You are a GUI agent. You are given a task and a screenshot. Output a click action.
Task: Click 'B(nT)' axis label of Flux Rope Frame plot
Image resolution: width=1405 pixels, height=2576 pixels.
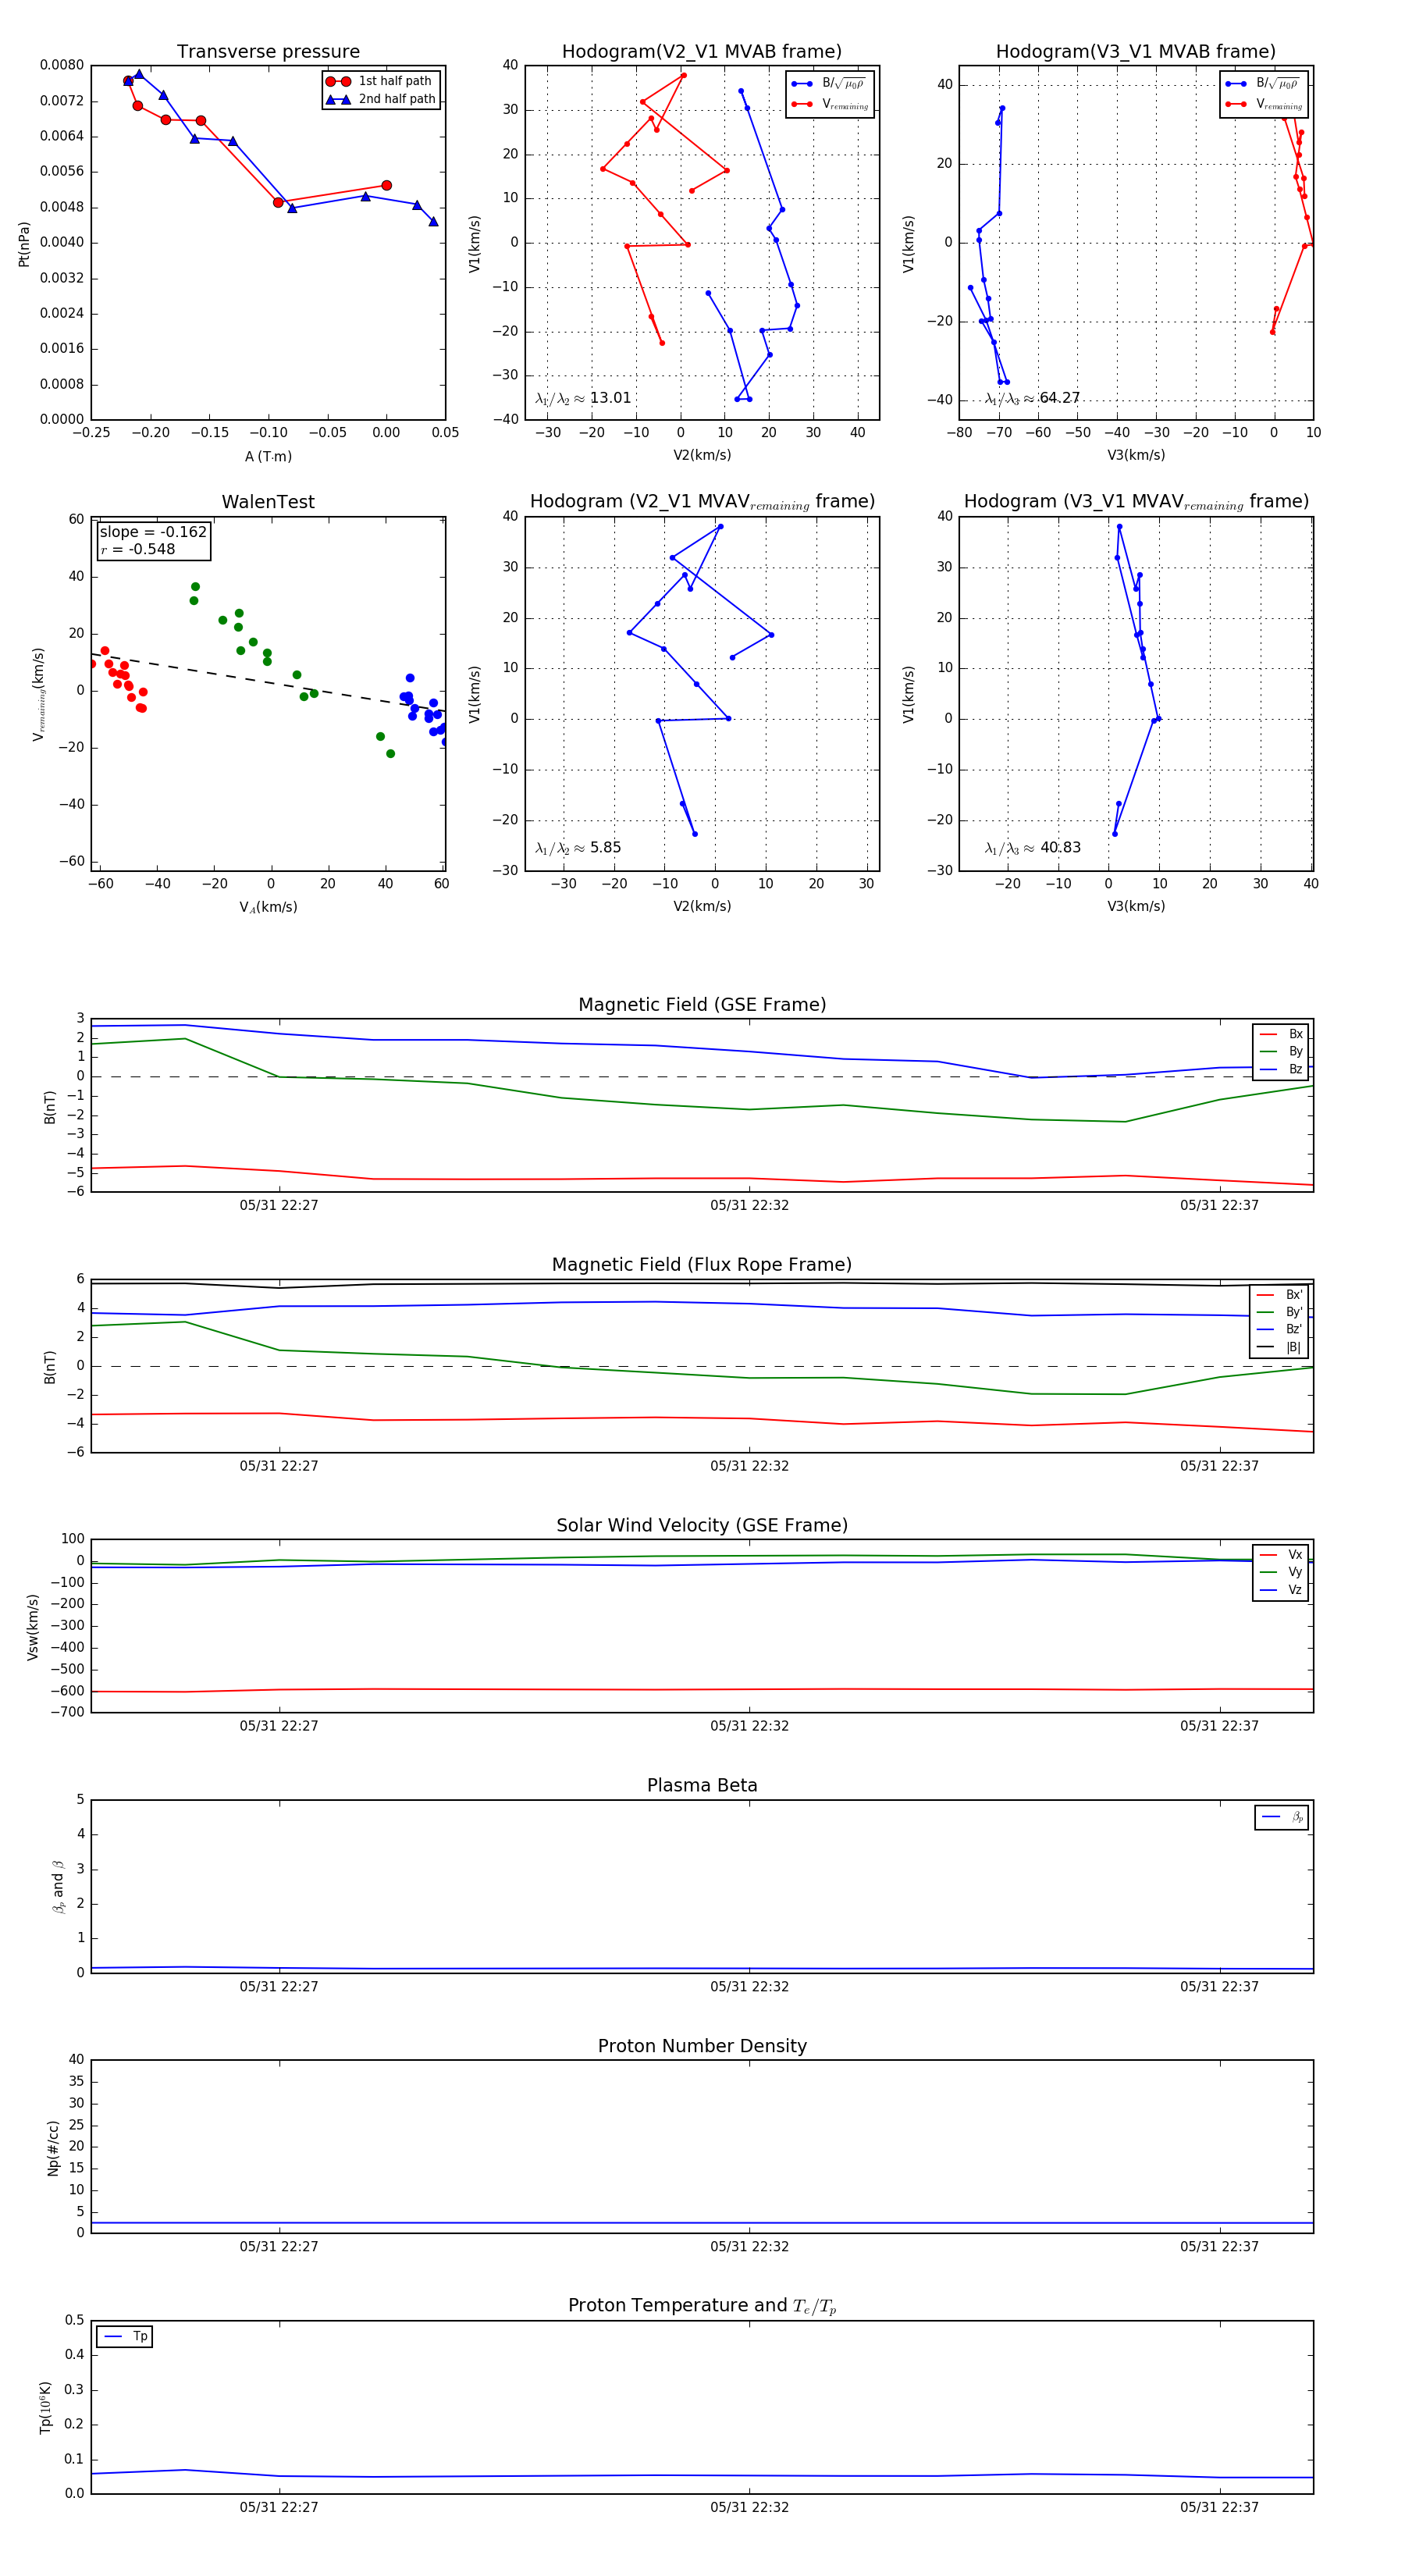[50, 1367]
